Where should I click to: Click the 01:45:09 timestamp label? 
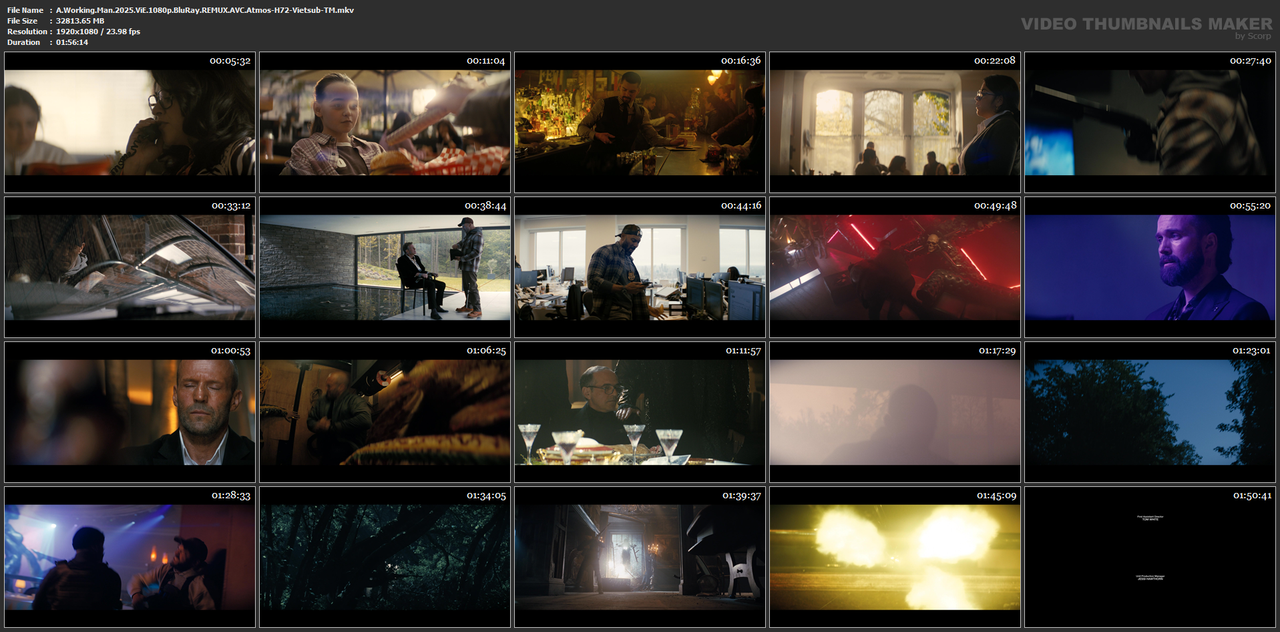coord(995,496)
